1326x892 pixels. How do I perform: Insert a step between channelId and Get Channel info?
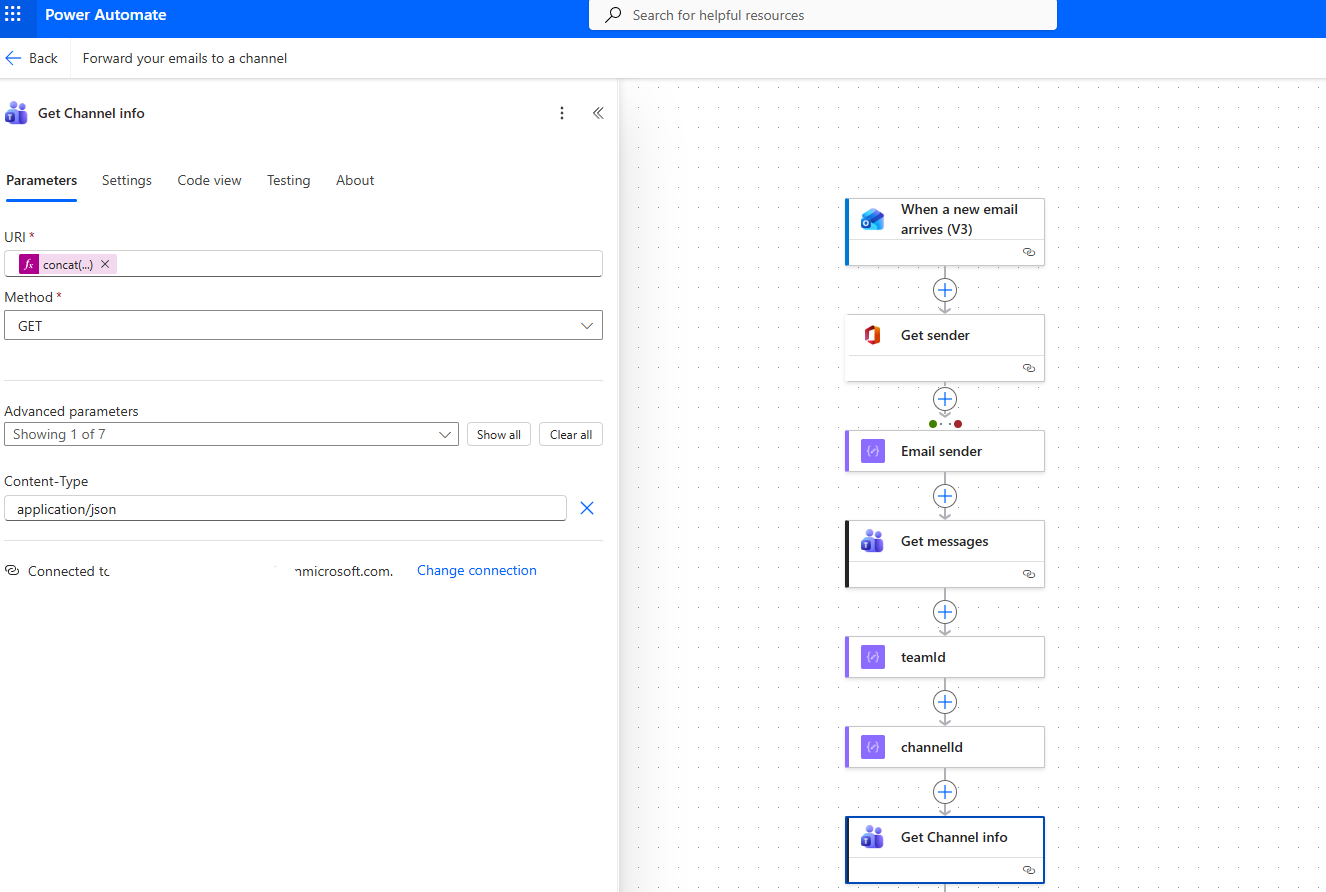tap(944, 792)
